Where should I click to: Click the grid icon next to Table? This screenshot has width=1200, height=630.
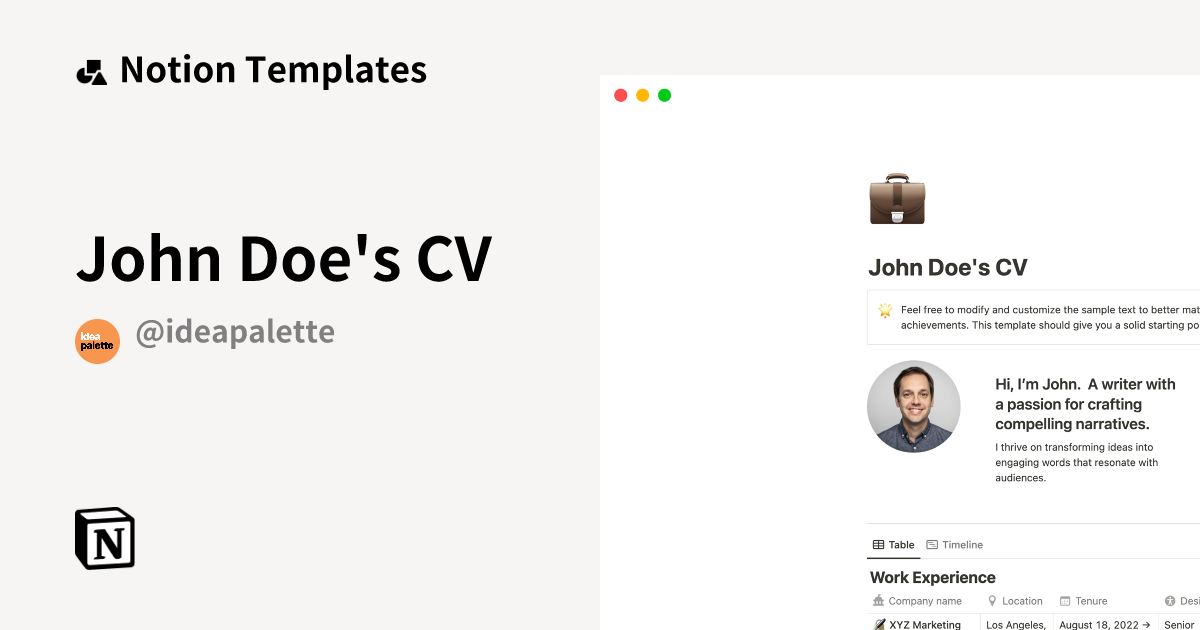[x=877, y=544]
